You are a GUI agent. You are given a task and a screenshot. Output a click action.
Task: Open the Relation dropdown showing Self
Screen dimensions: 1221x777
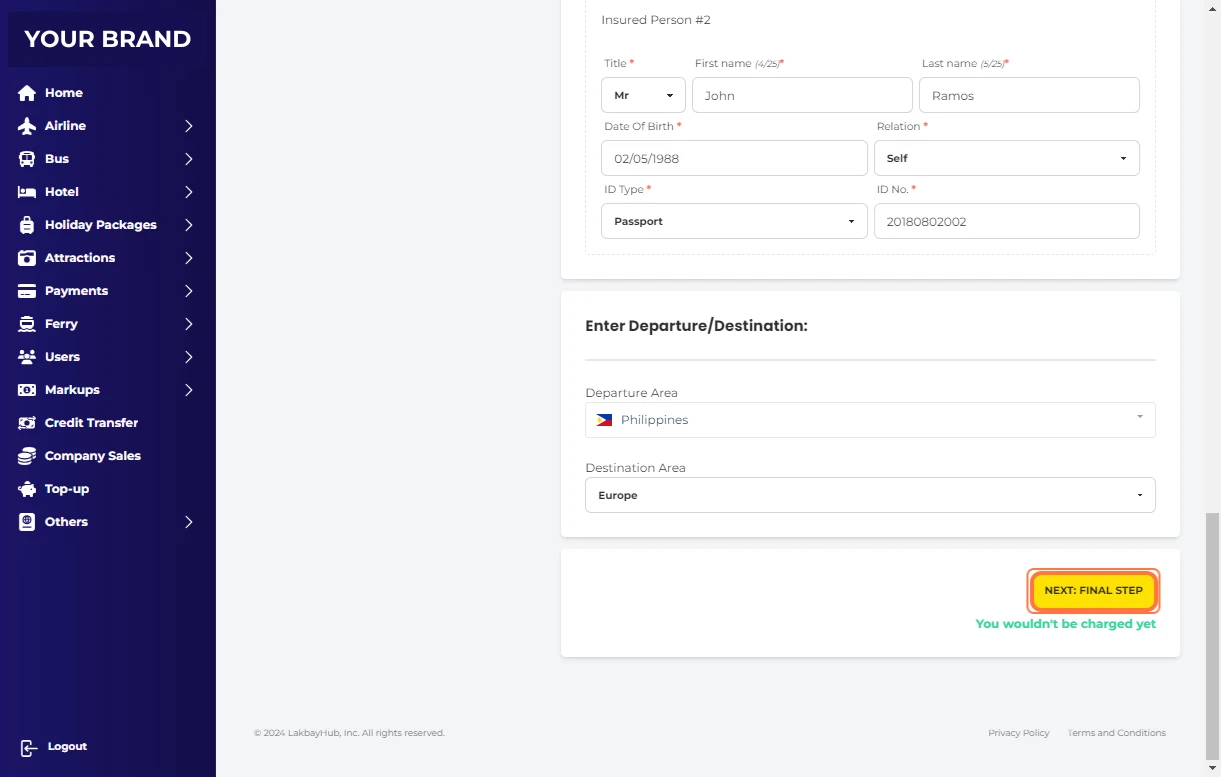1006,158
